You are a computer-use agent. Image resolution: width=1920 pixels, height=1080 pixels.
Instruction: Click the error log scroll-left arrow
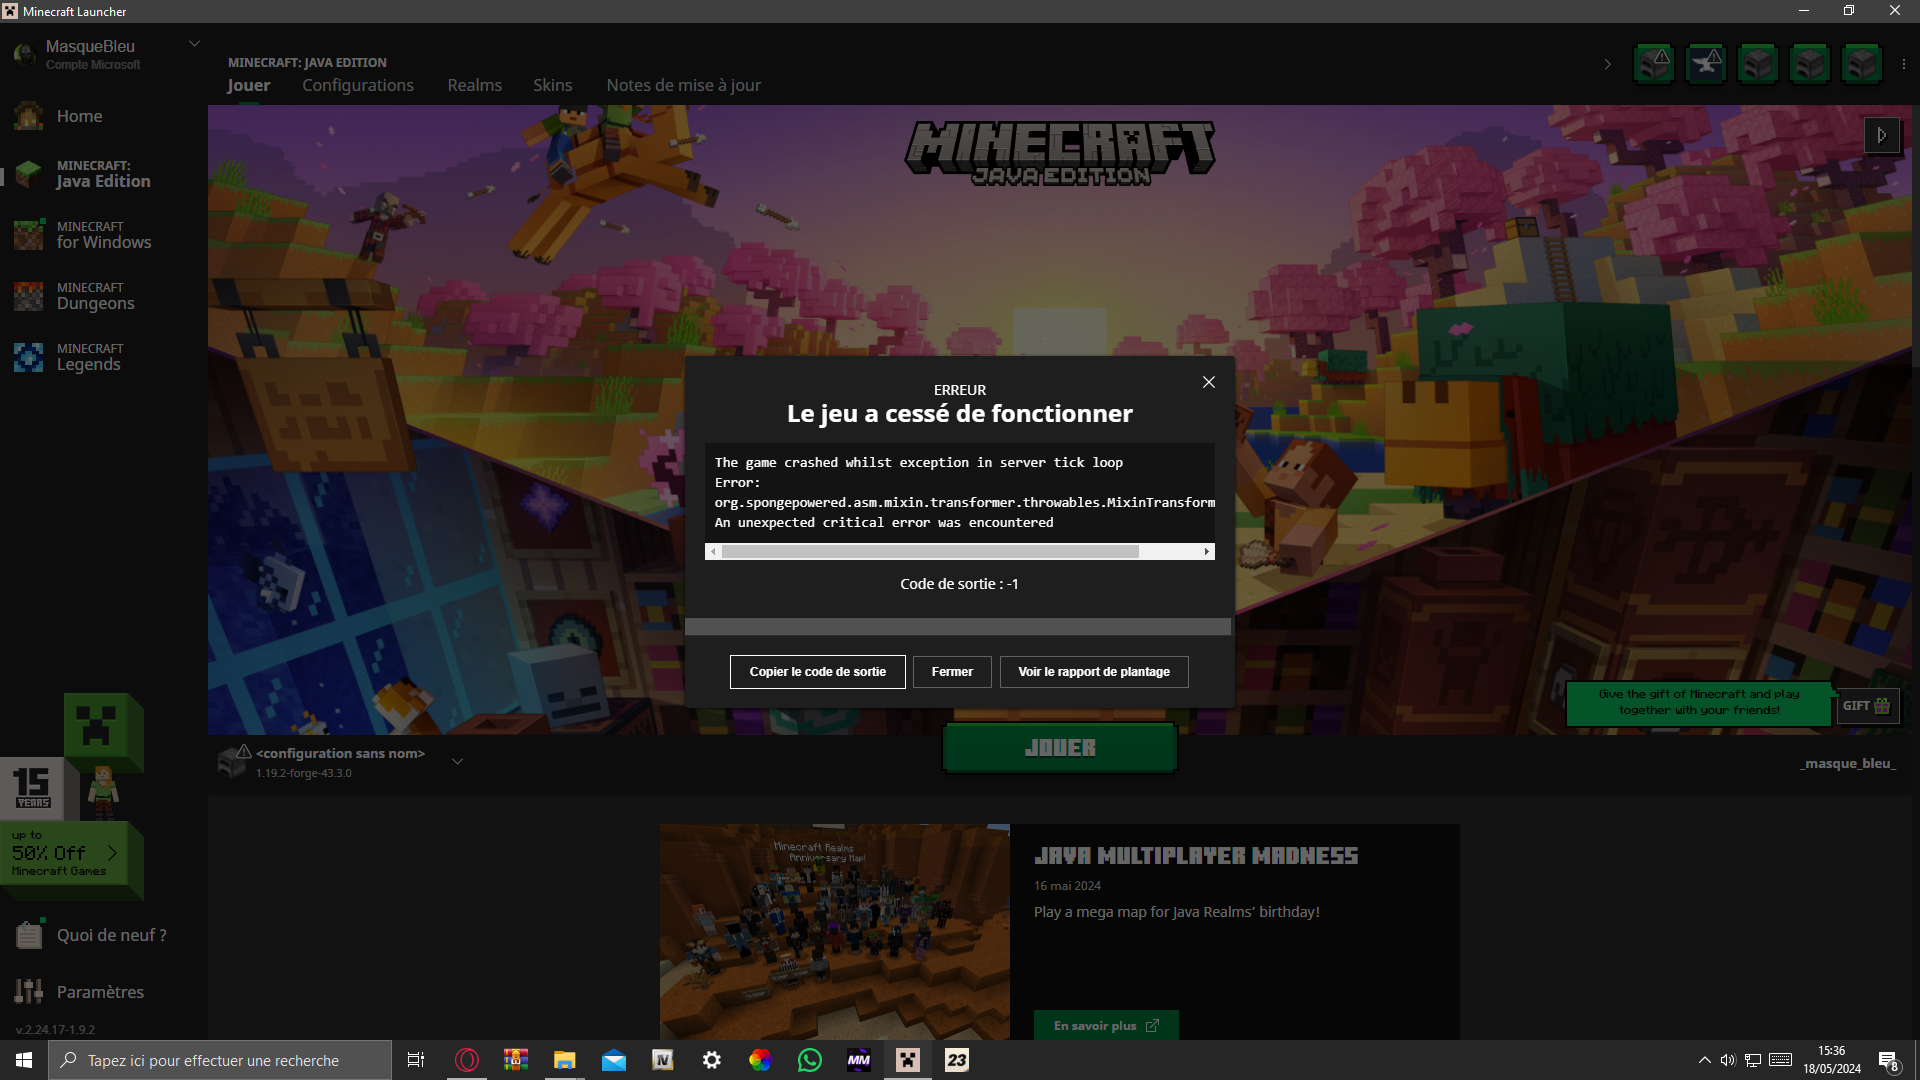pos(713,552)
